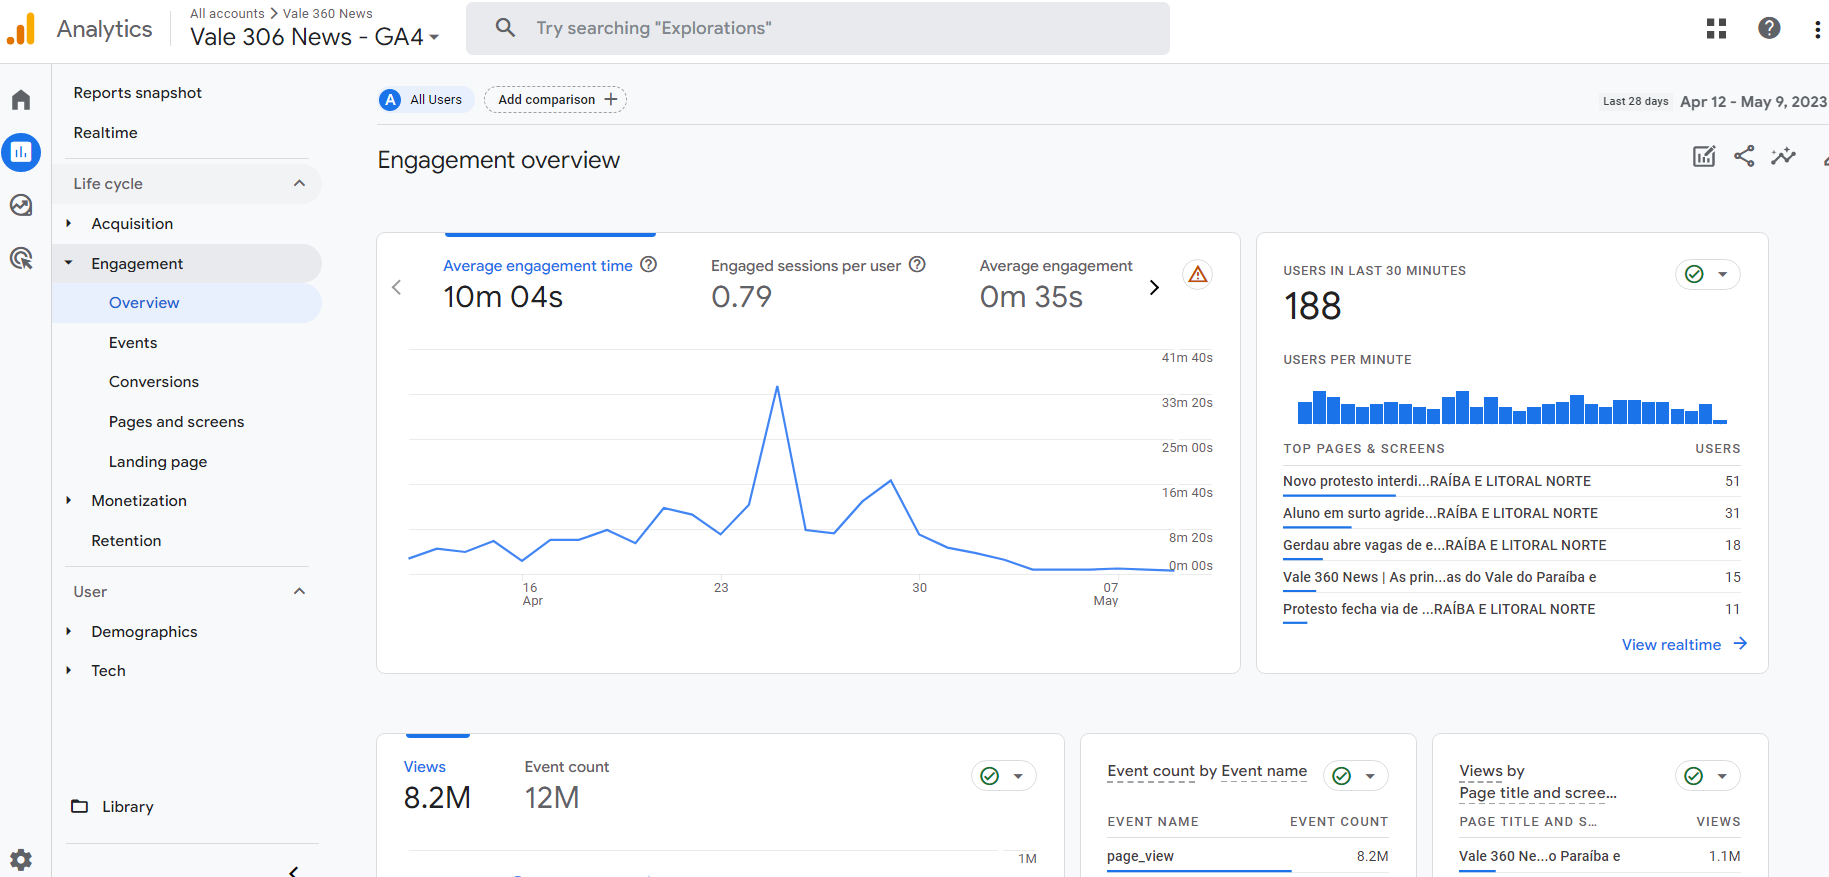Viewport: 1829px width, 877px height.
Task: Click the All accounts breadcrumb
Action: click(227, 14)
